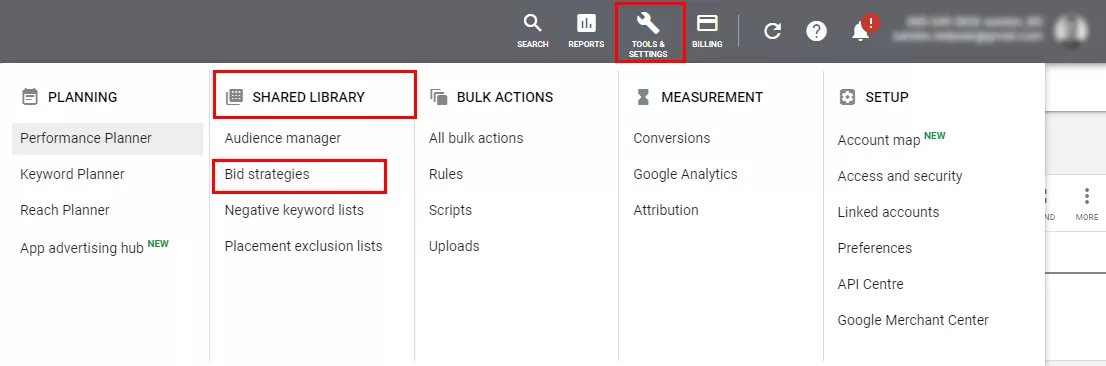Click the SETUP heading text
Image resolution: width=1106 pixels, height=366 pixels.
pyautogui.click(x=887, y=97)
